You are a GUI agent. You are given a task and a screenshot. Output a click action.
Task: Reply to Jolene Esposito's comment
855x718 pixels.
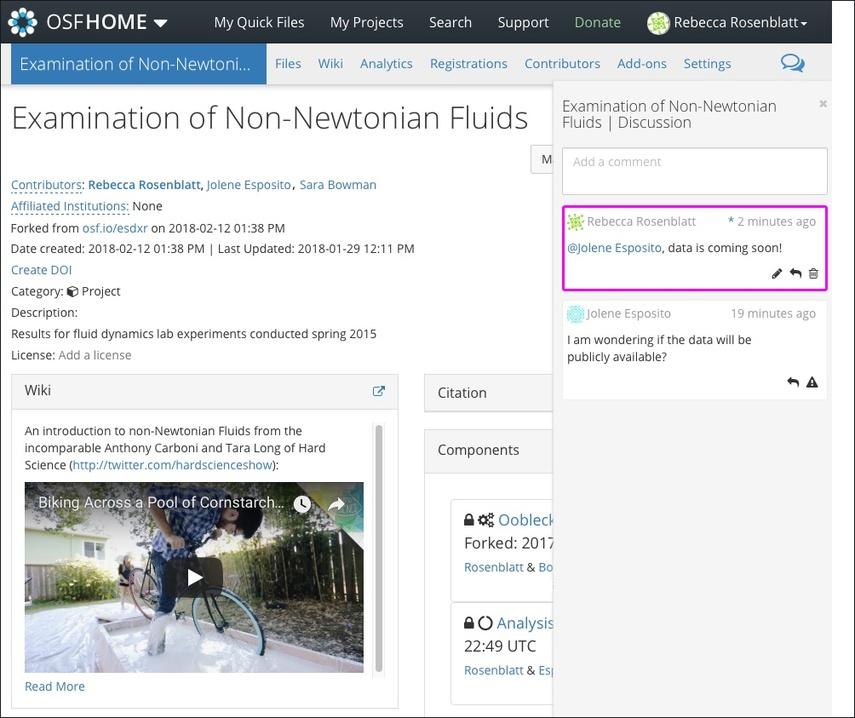(x=793, y=382)
